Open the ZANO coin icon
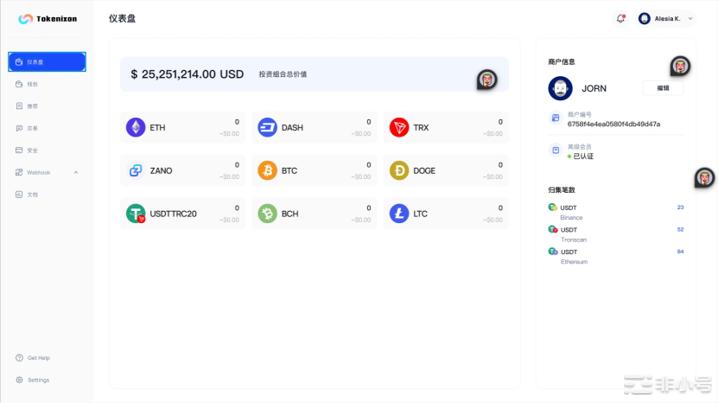The height and width of the screenshot is (403, 718). point(136,170)
